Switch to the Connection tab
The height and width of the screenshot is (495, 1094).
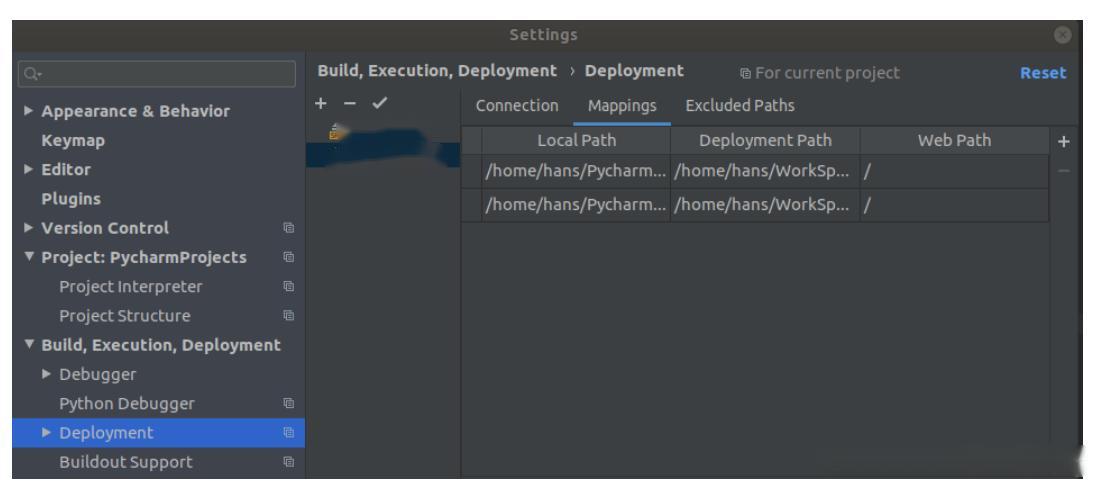tap(516, 105)
